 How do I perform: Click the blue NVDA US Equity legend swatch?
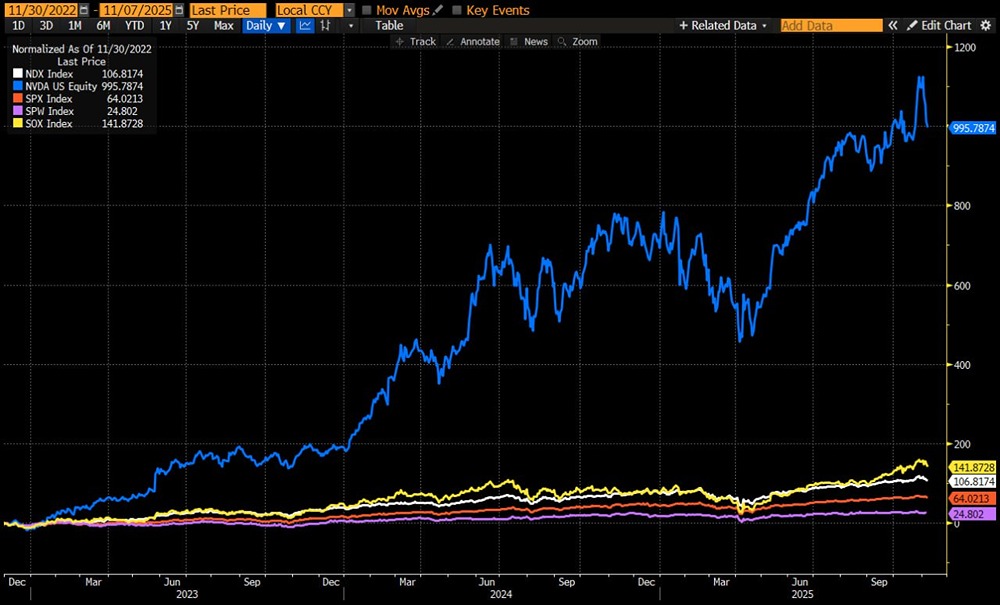(15, 86)
